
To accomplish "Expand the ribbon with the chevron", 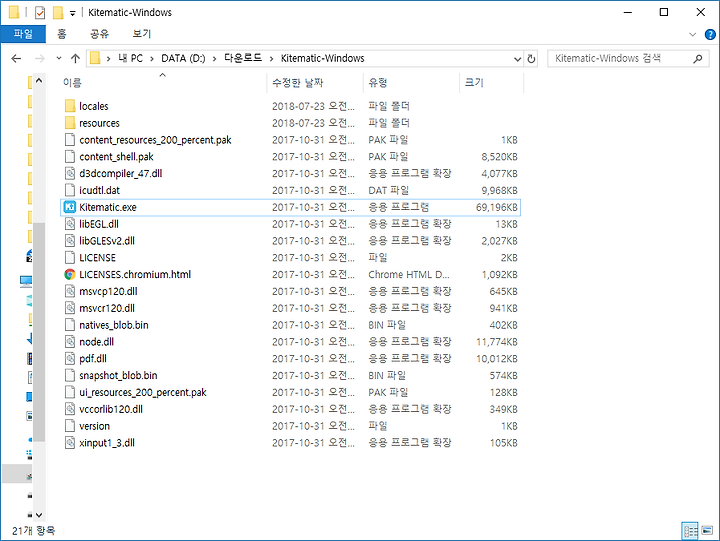I will (x=693, y=34).
